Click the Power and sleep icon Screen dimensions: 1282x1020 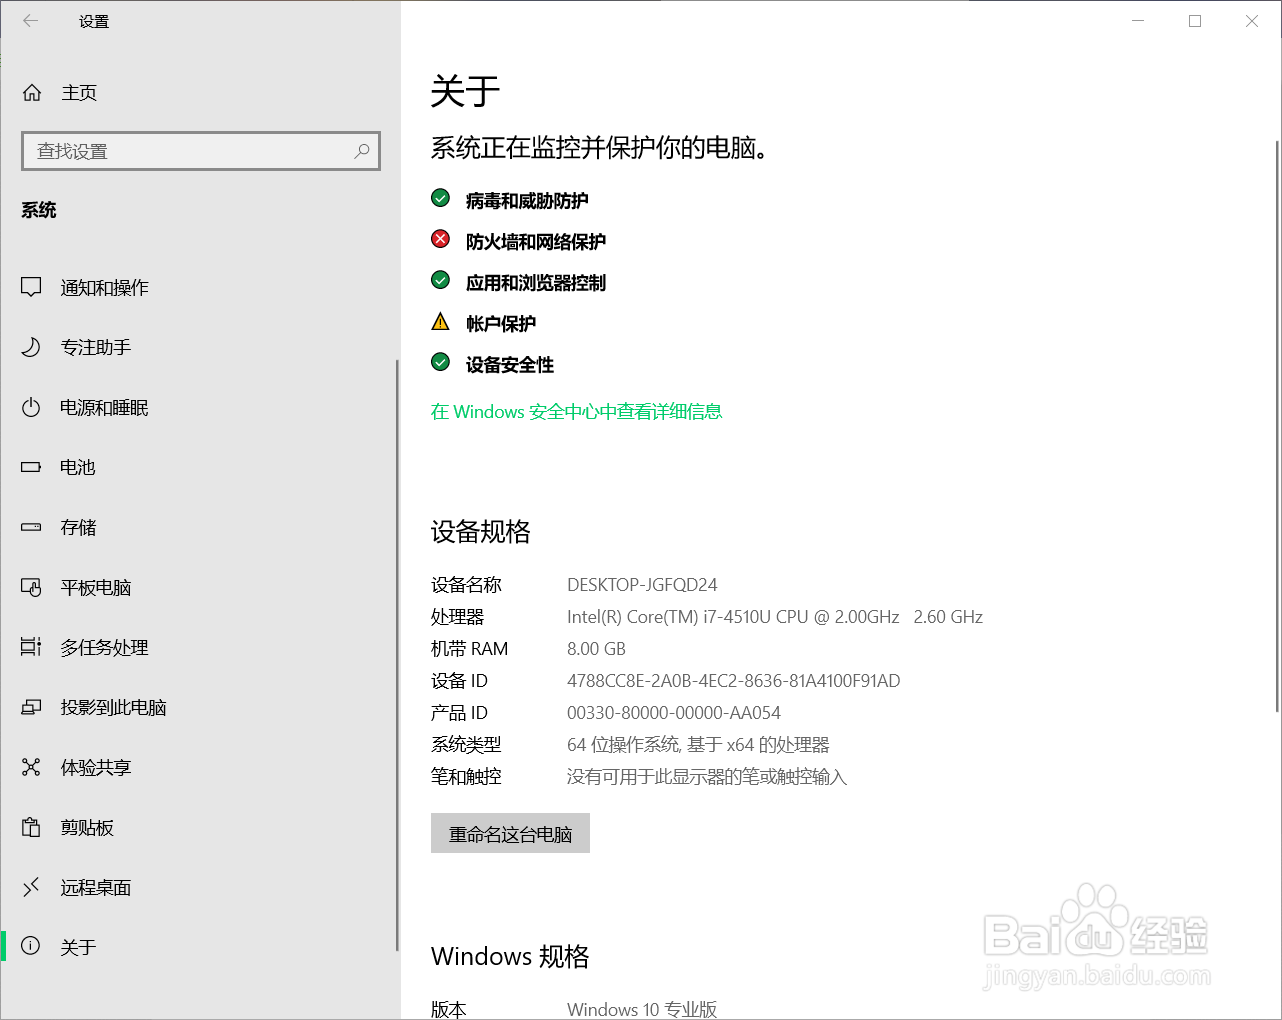(31, 407)
